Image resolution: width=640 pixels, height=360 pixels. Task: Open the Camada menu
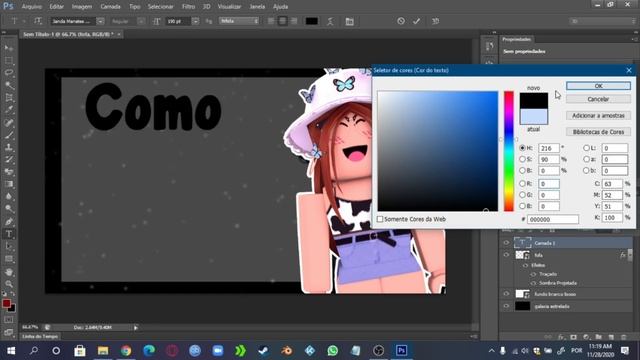pos(110,7)
